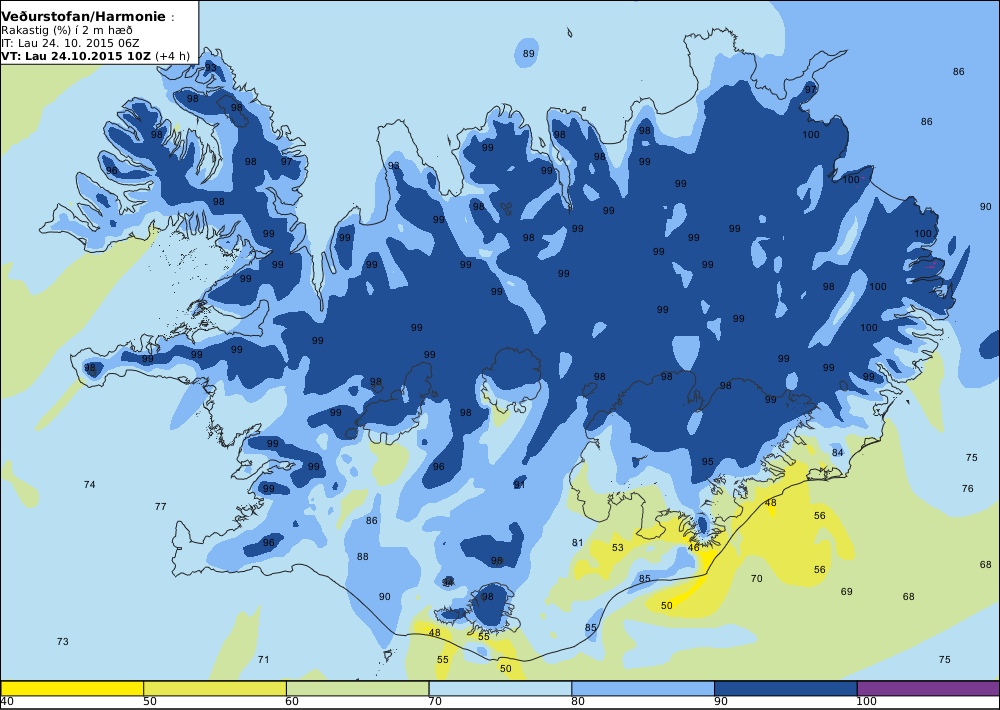This screenshot has width=1000, height=710.
Task: Select the 'IT: Lau 24. 10. 2015 06Z' line
Action: 70,43
